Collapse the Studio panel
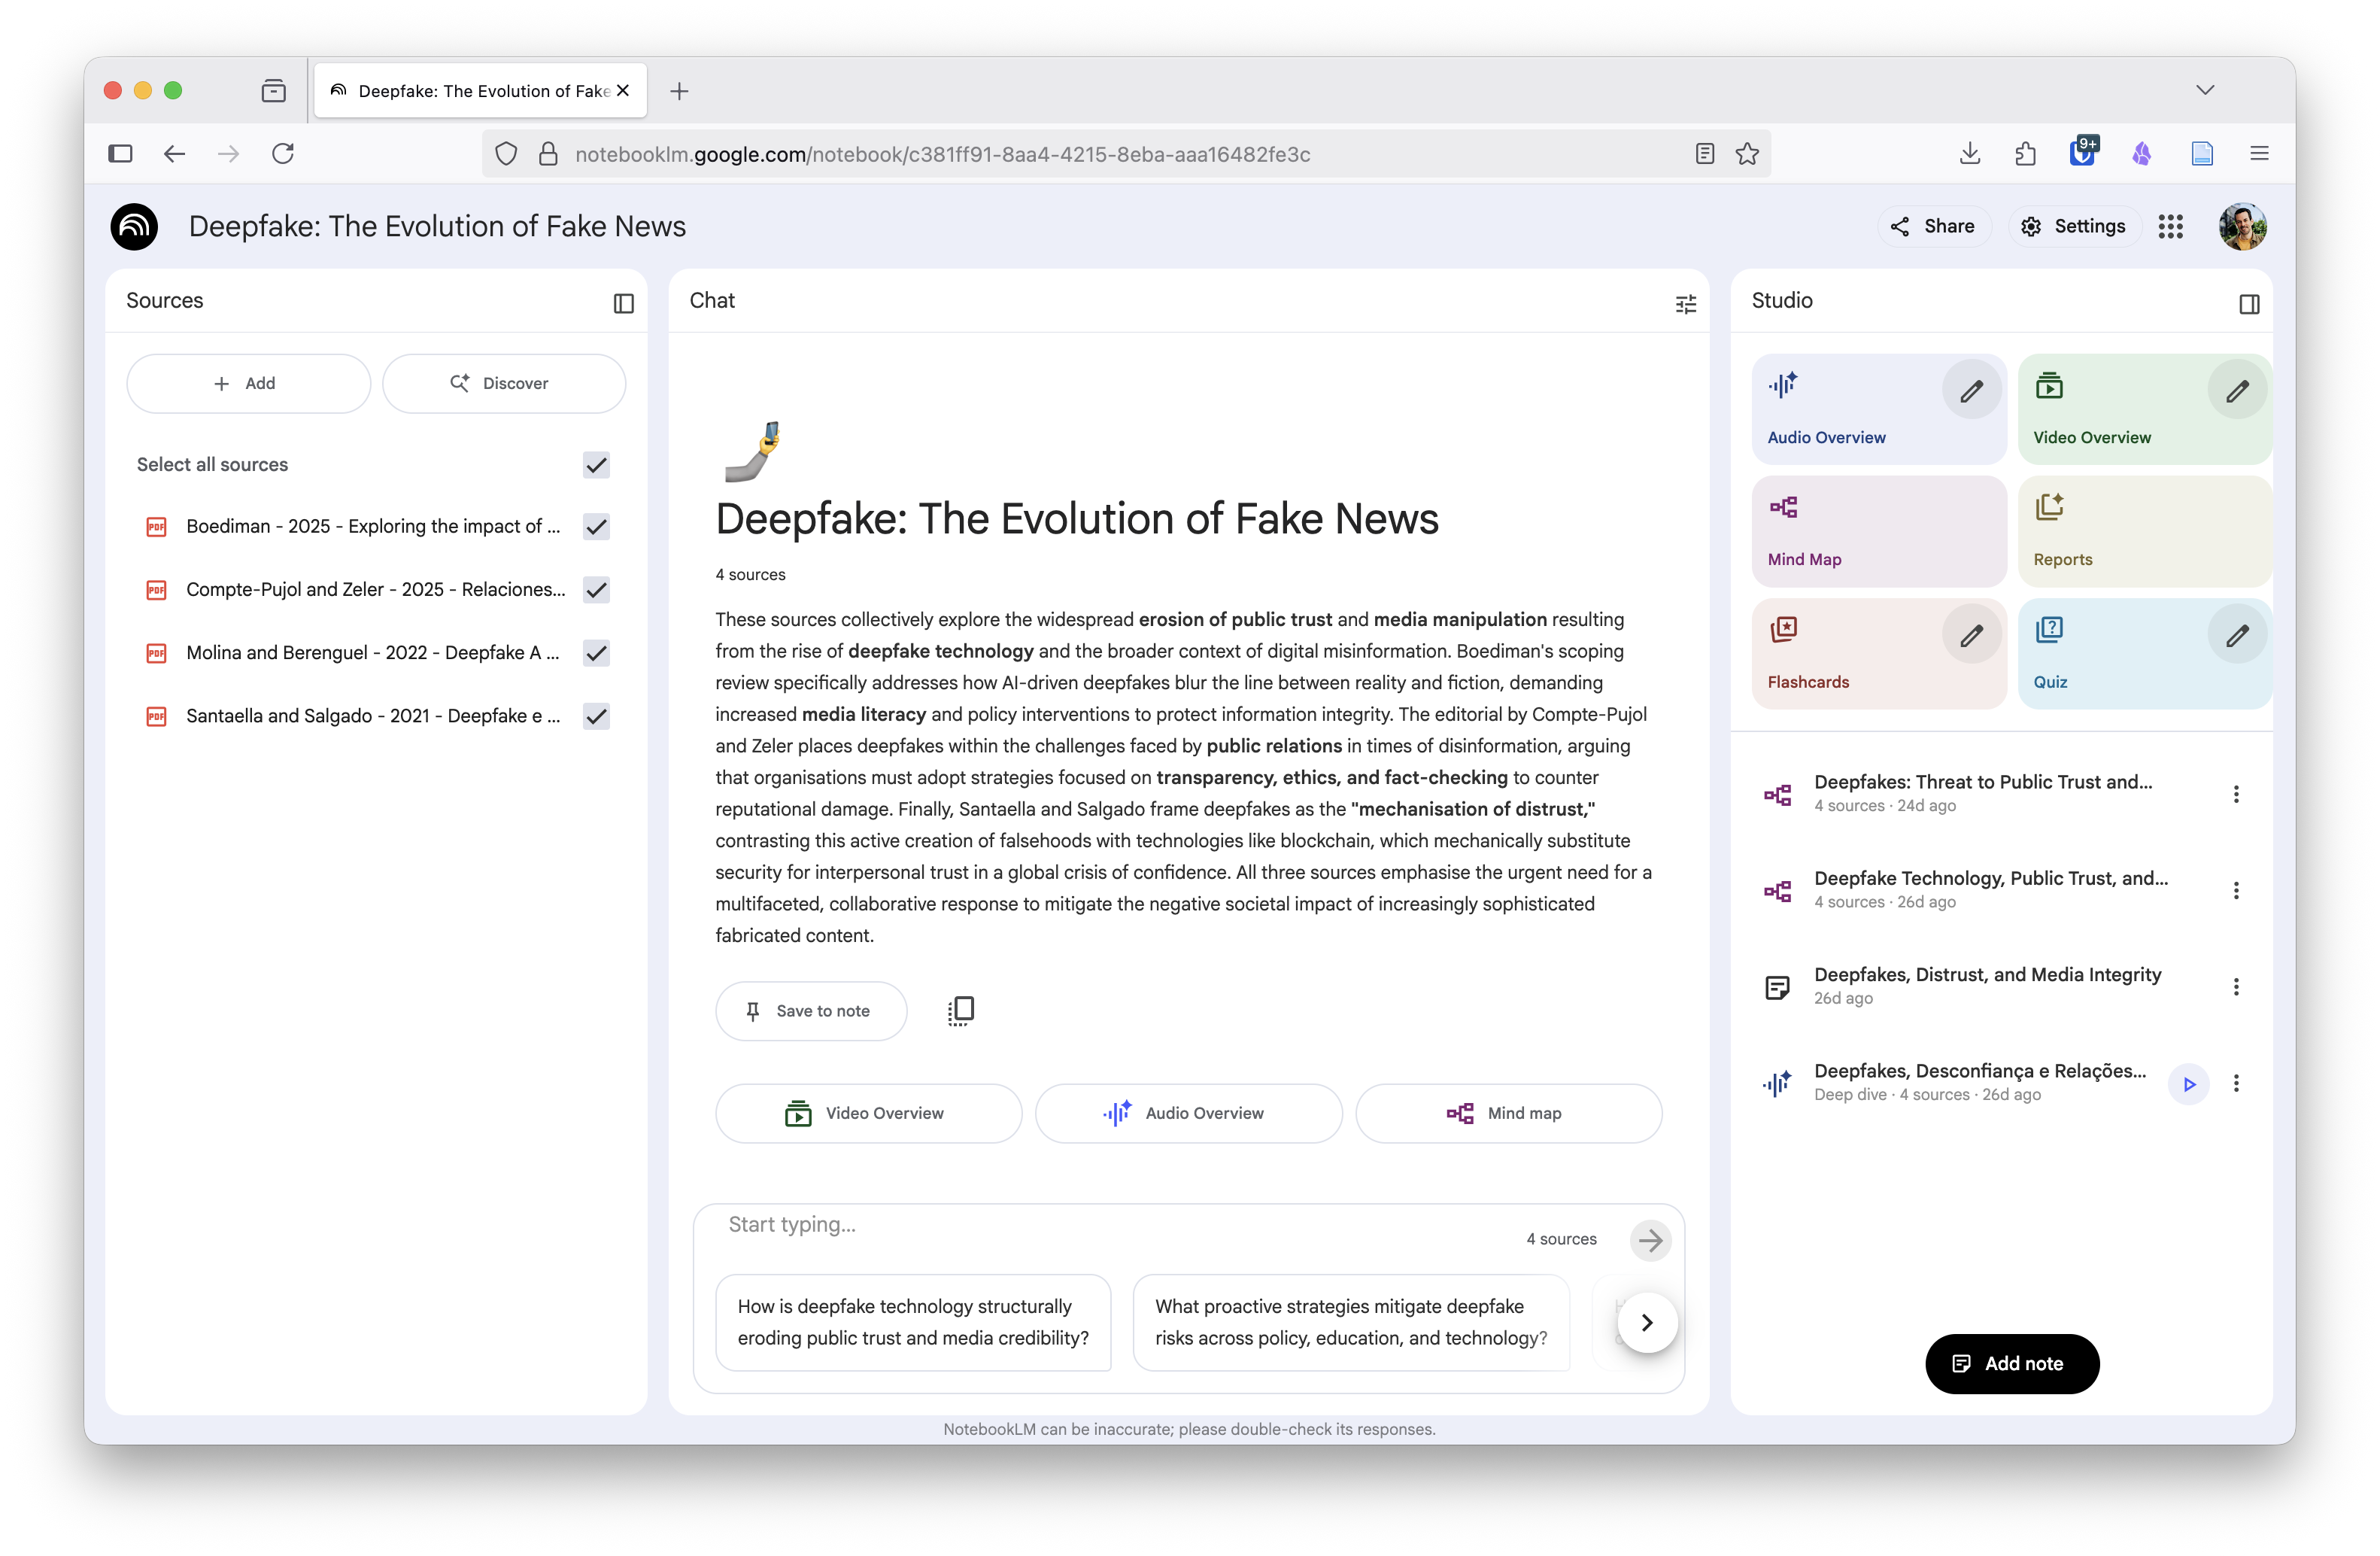The image size is (2380, 1556). (2248, 303)
